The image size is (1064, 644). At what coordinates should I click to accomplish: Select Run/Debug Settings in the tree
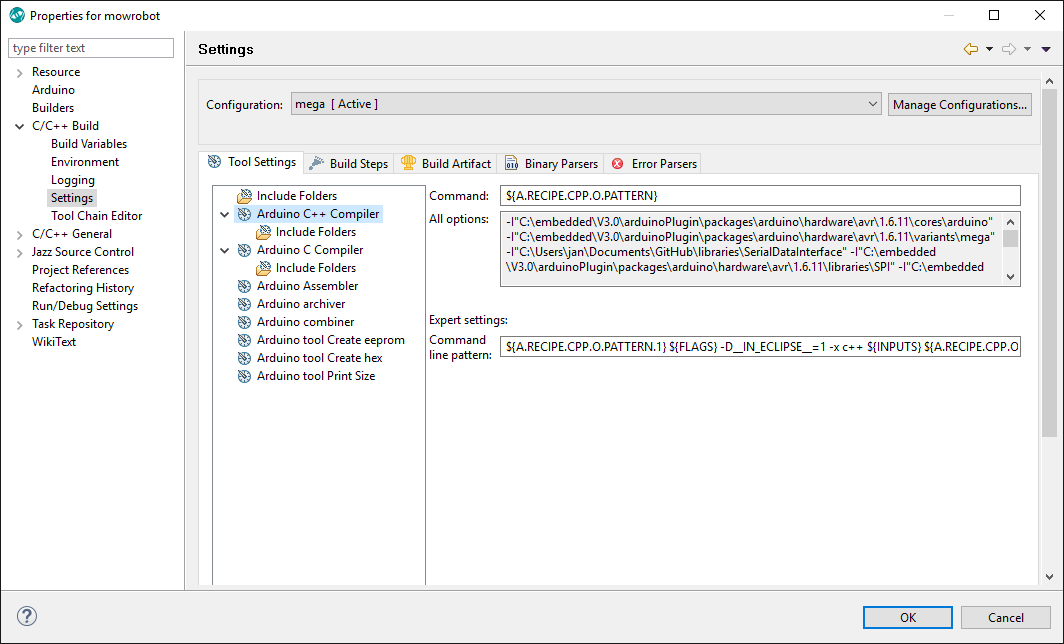[85, 306]
